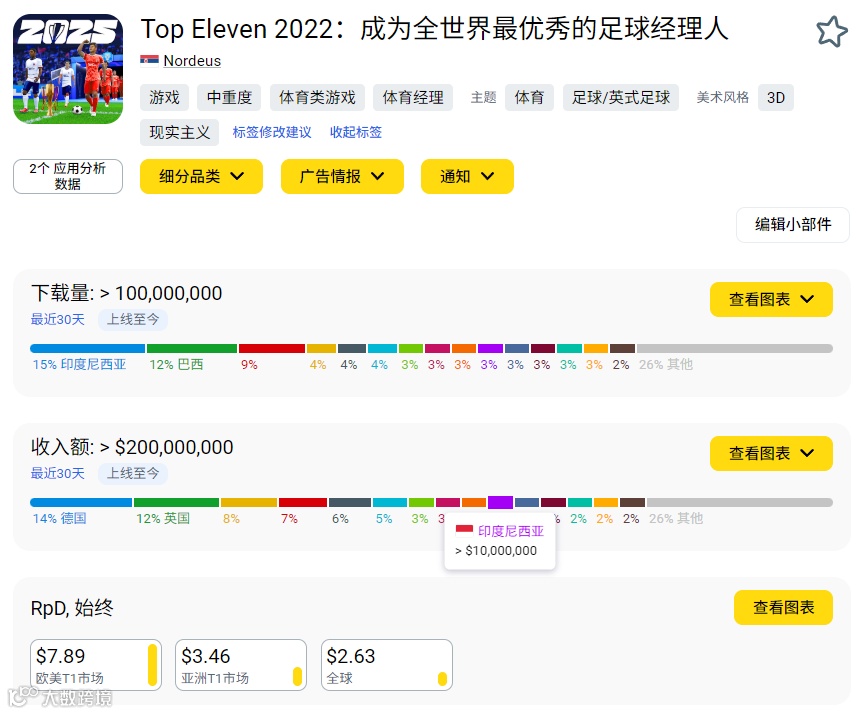The width and height of the screenshot is (857, 714).
Task: Click the green 巴西 downloads bar segment
Action: tap(192, 348)
